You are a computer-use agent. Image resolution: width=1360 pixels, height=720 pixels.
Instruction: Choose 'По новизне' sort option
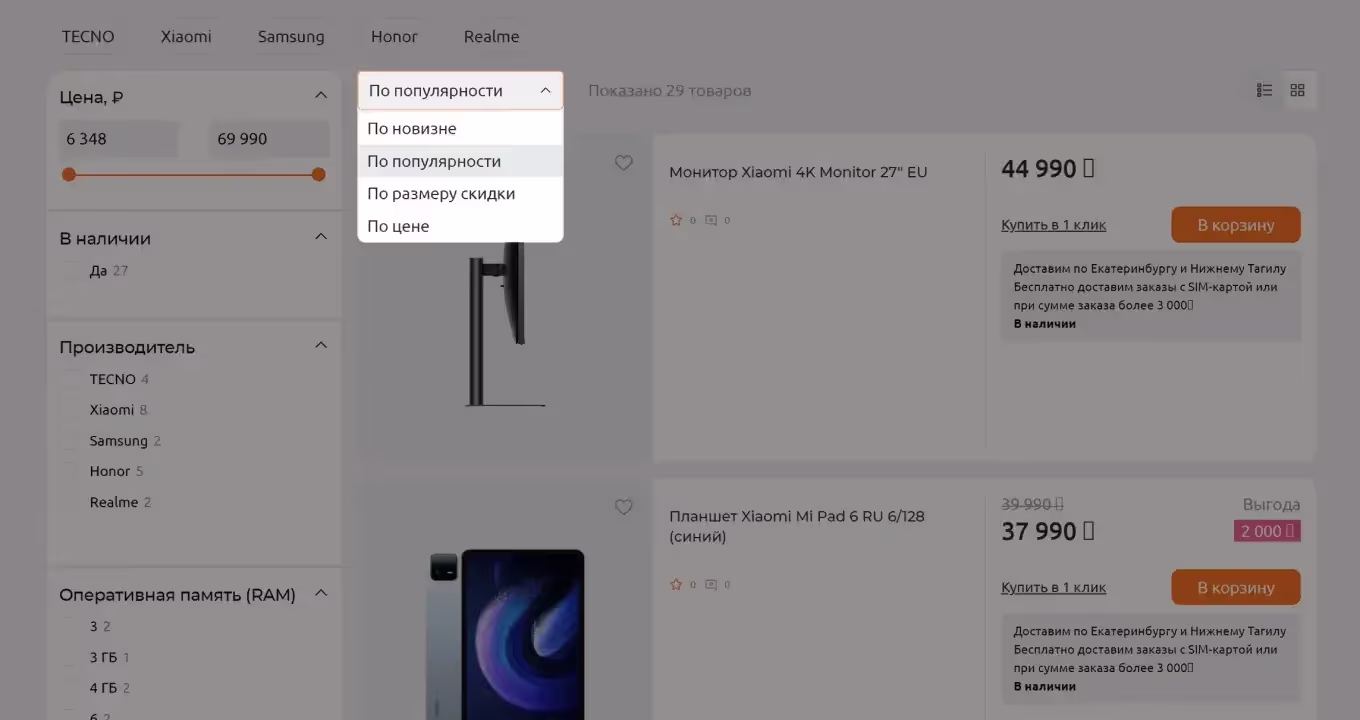coord(411,129)
